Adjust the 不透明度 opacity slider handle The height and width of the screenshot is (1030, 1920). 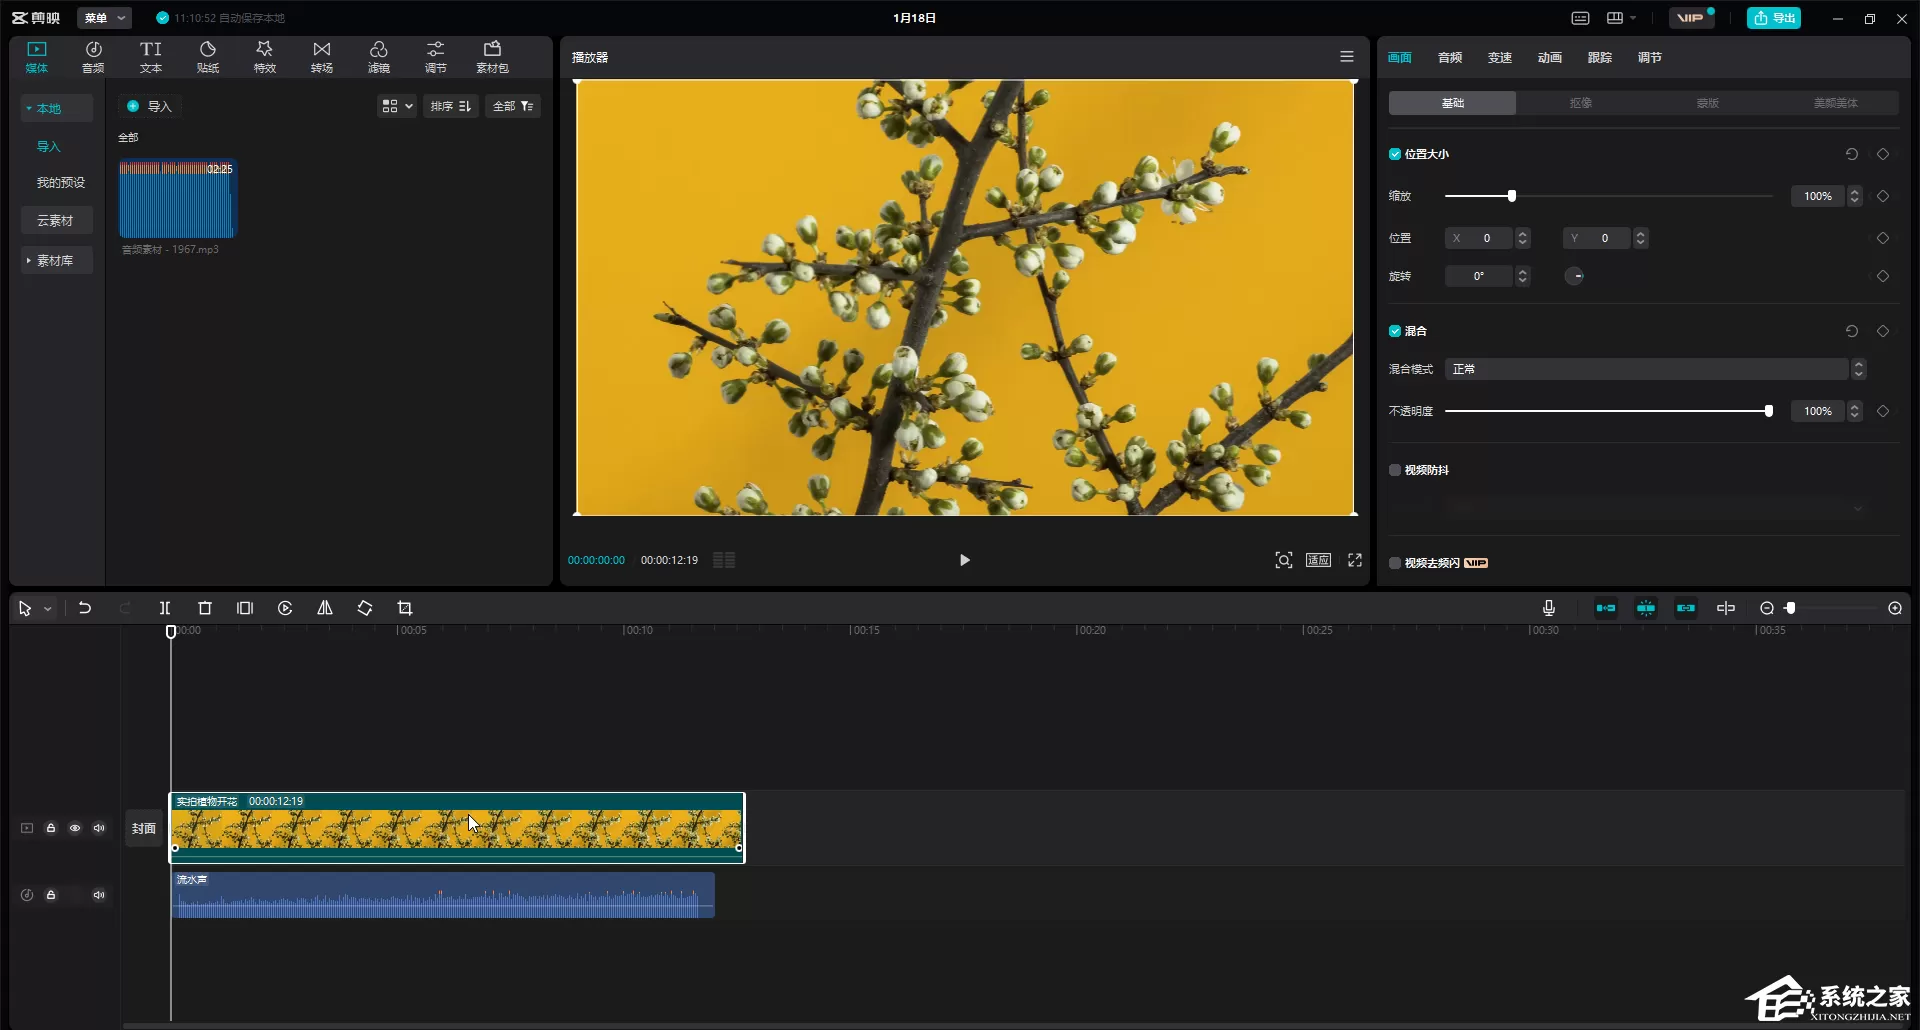tap(1769, 411)
